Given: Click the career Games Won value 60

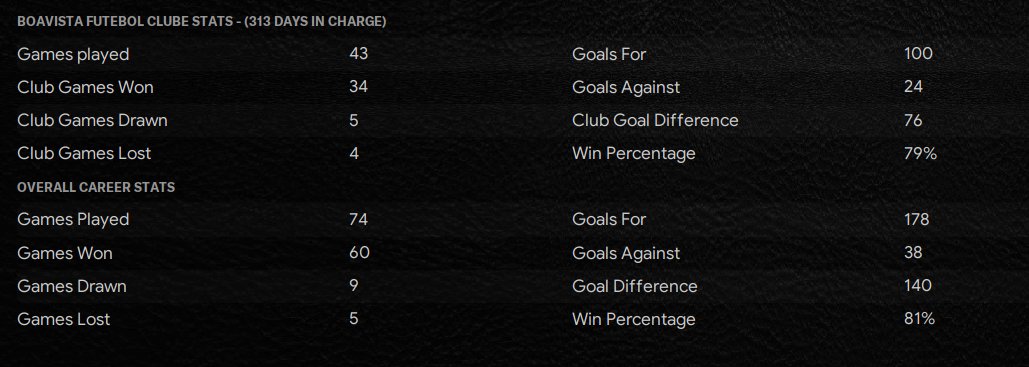Looking at the screenshot, I should 360,253.
